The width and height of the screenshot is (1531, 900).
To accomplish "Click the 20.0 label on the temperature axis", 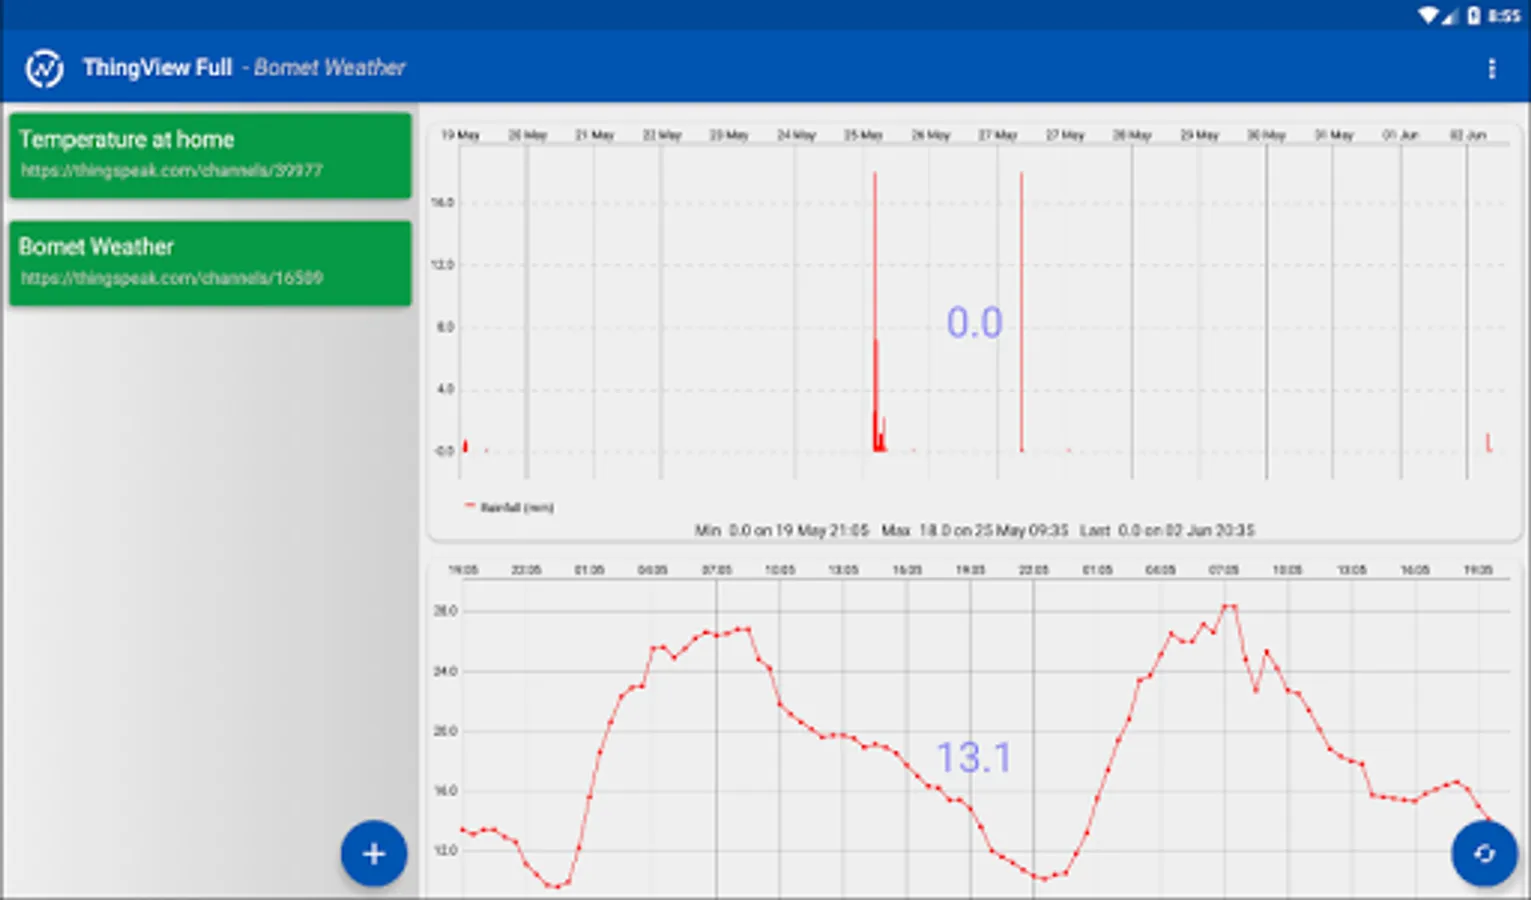I will (x=445, y=731).
